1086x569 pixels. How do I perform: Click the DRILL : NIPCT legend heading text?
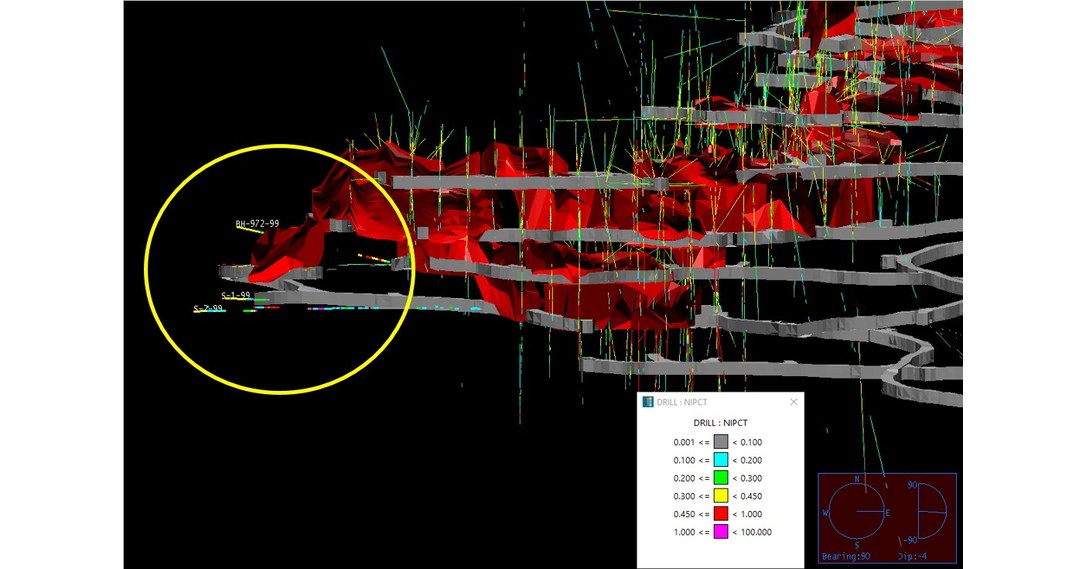[x=720, y=422]
